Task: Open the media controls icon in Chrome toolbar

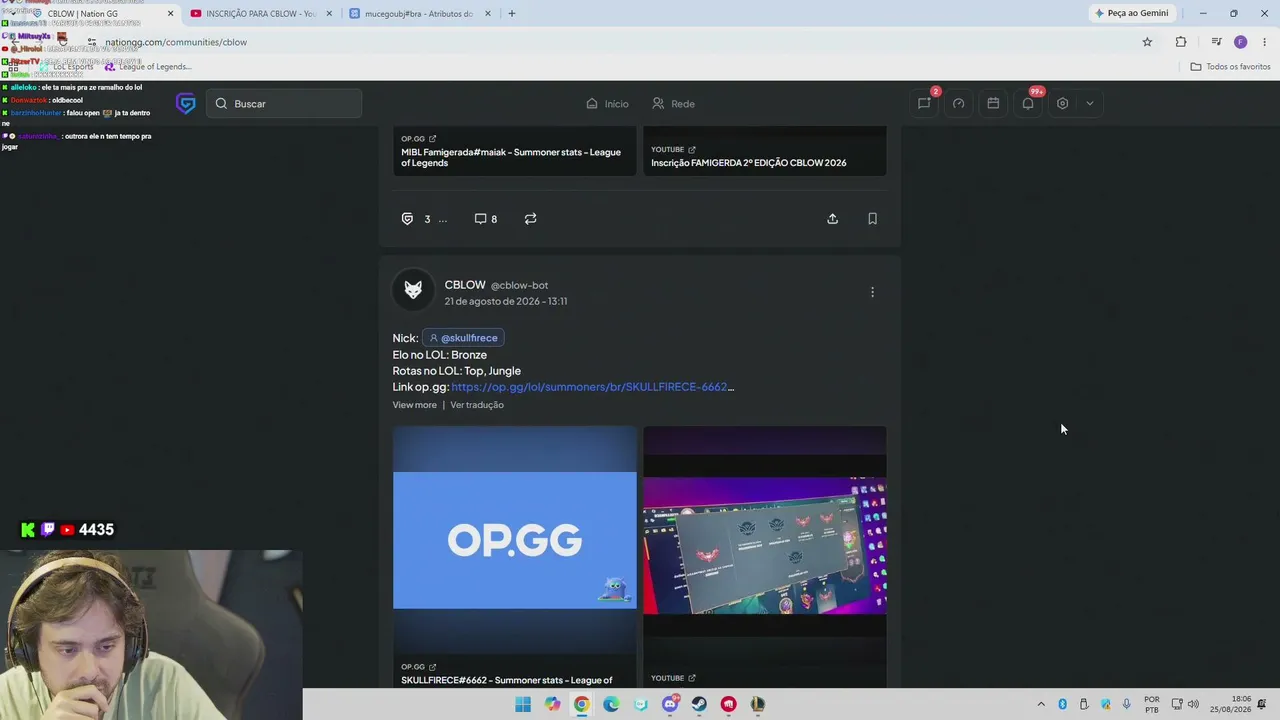Action: pos(1216,42)
